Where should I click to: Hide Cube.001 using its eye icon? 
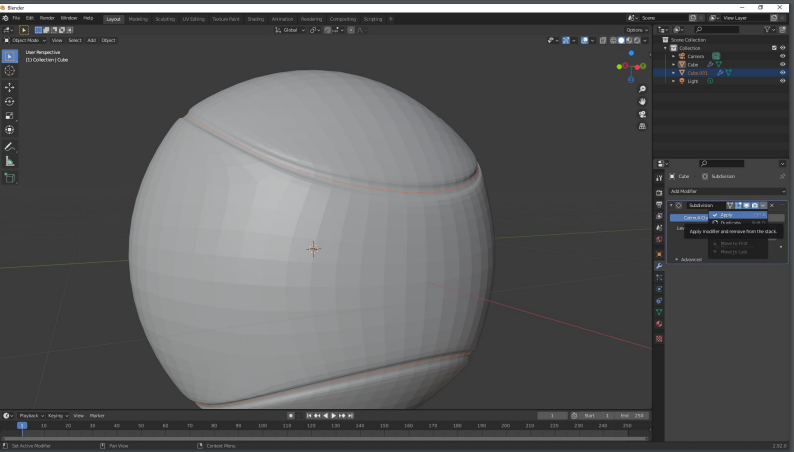(782, 73)
